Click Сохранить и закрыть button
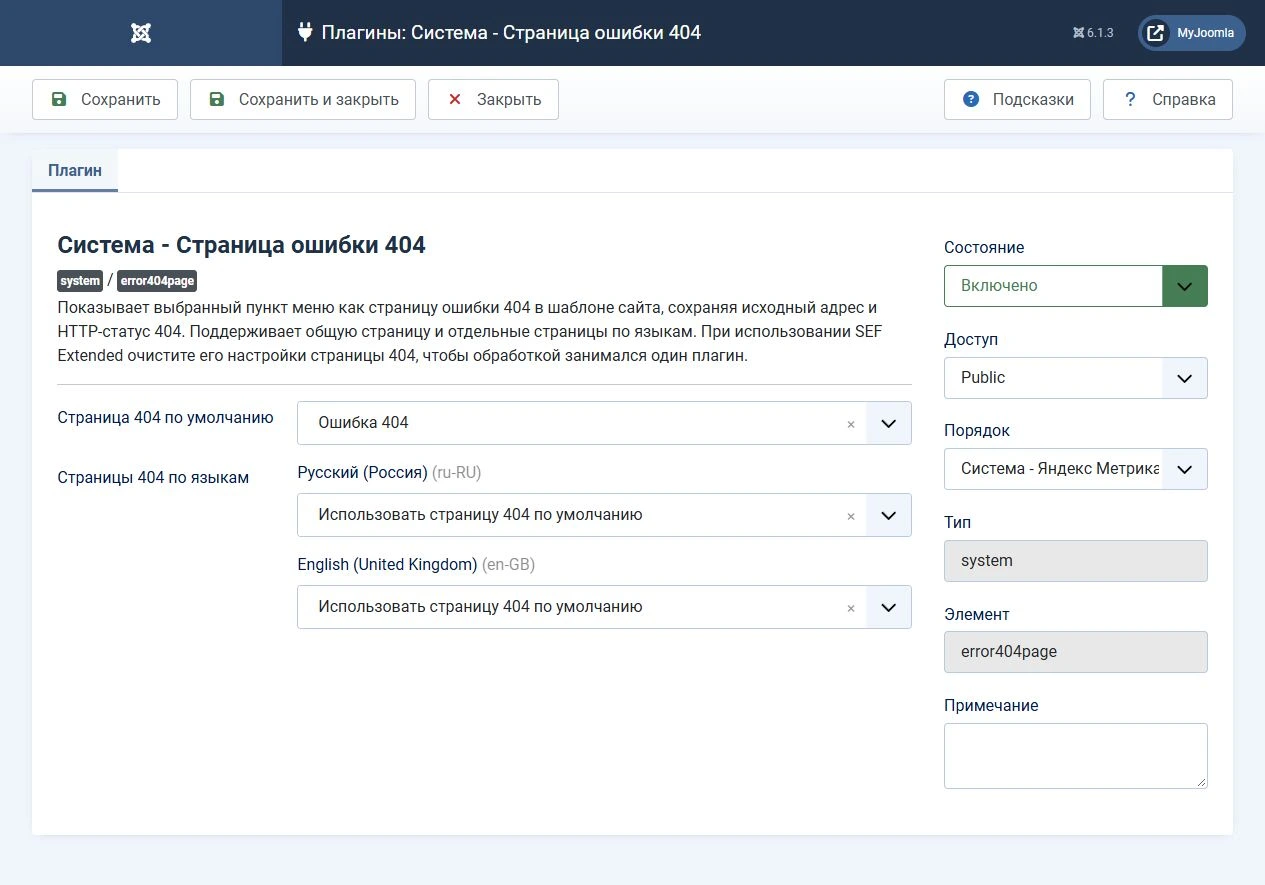Viewport: 1265px width, 885px height. (x=303, y=100)
